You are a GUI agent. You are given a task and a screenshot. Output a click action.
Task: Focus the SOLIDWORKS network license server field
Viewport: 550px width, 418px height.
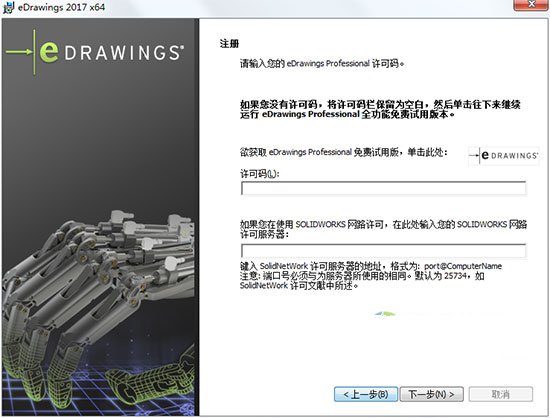click(383, 251)
